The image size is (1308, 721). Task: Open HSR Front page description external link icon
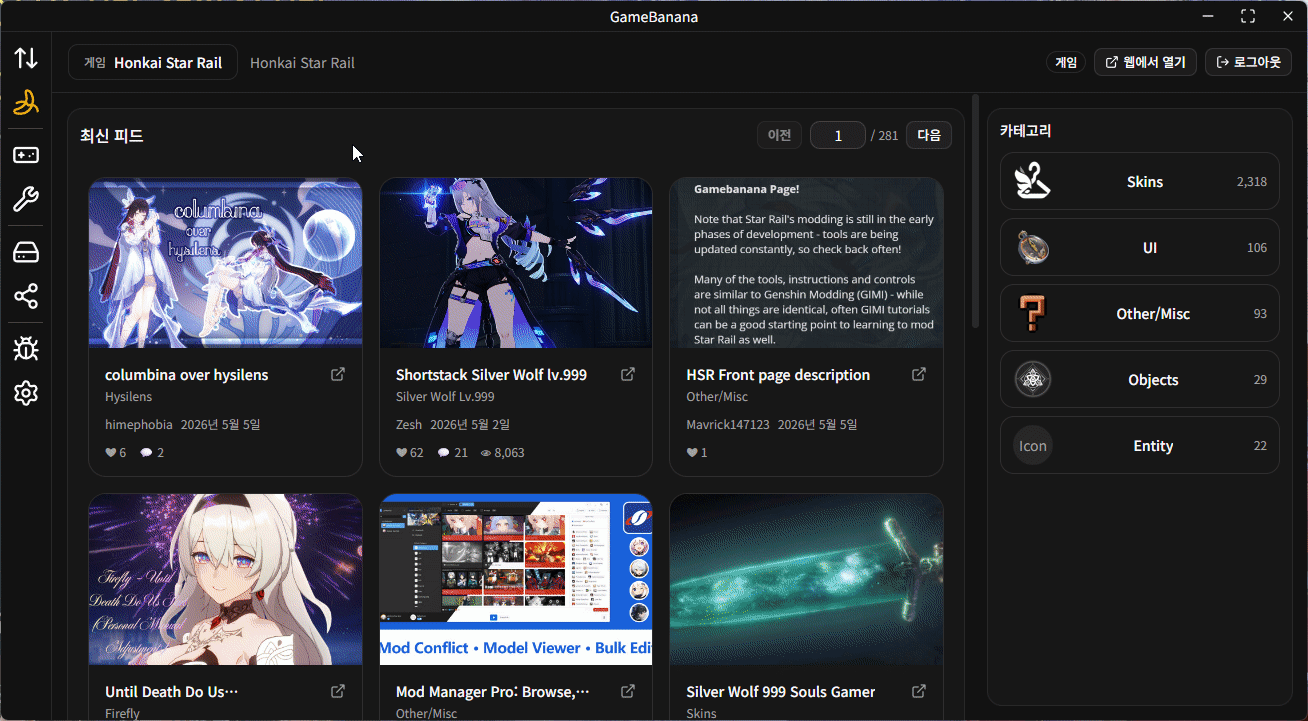click(x=919, y=374)
